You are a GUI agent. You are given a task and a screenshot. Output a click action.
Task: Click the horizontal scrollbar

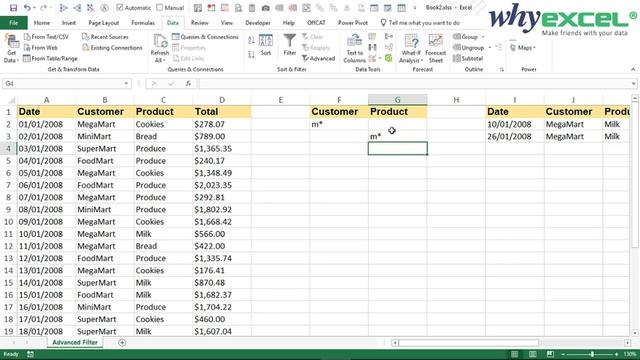pyautogui.click(x=469, y=343)
